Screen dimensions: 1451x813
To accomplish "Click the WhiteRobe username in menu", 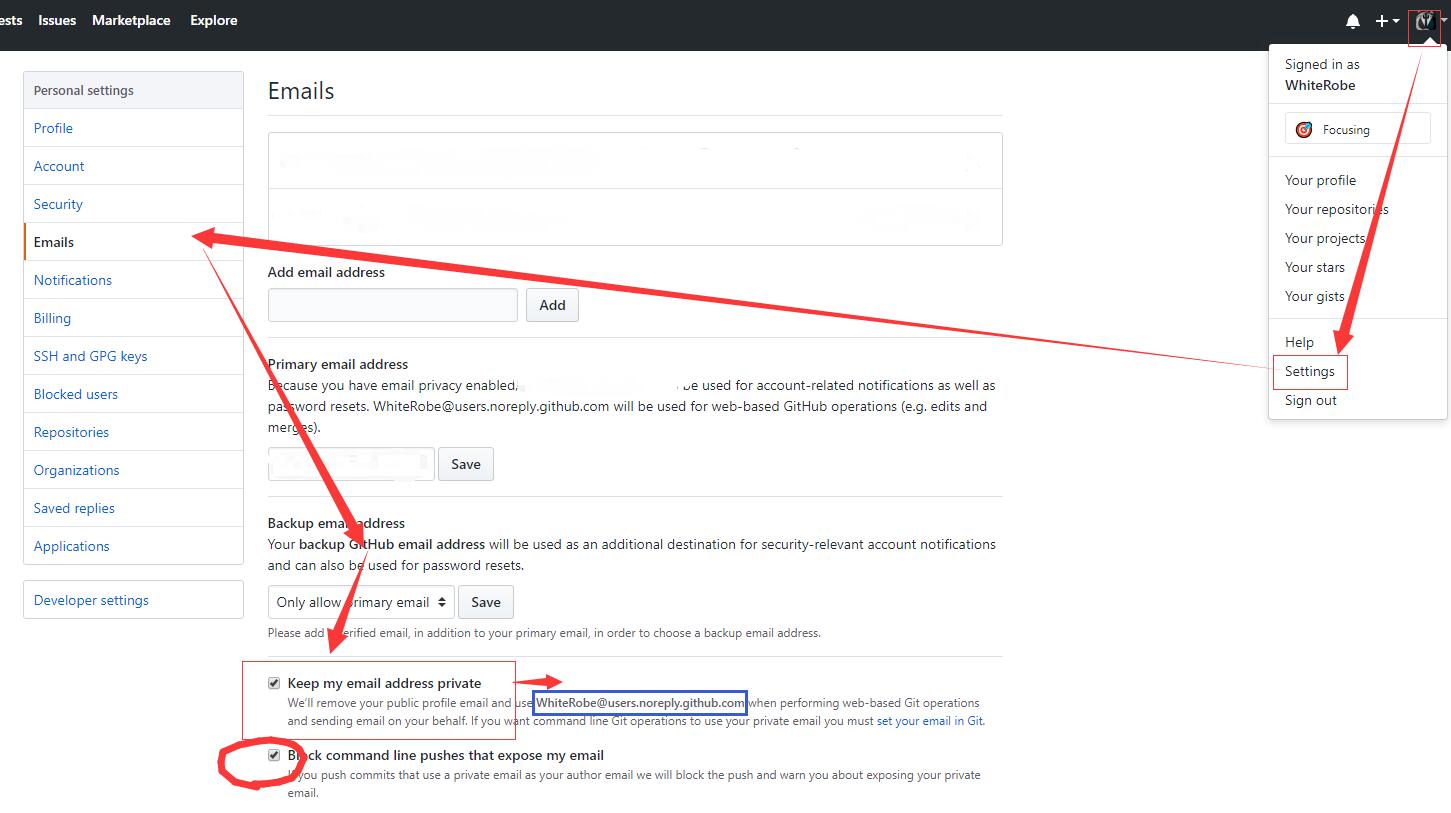I will [x=1320, y=85].
